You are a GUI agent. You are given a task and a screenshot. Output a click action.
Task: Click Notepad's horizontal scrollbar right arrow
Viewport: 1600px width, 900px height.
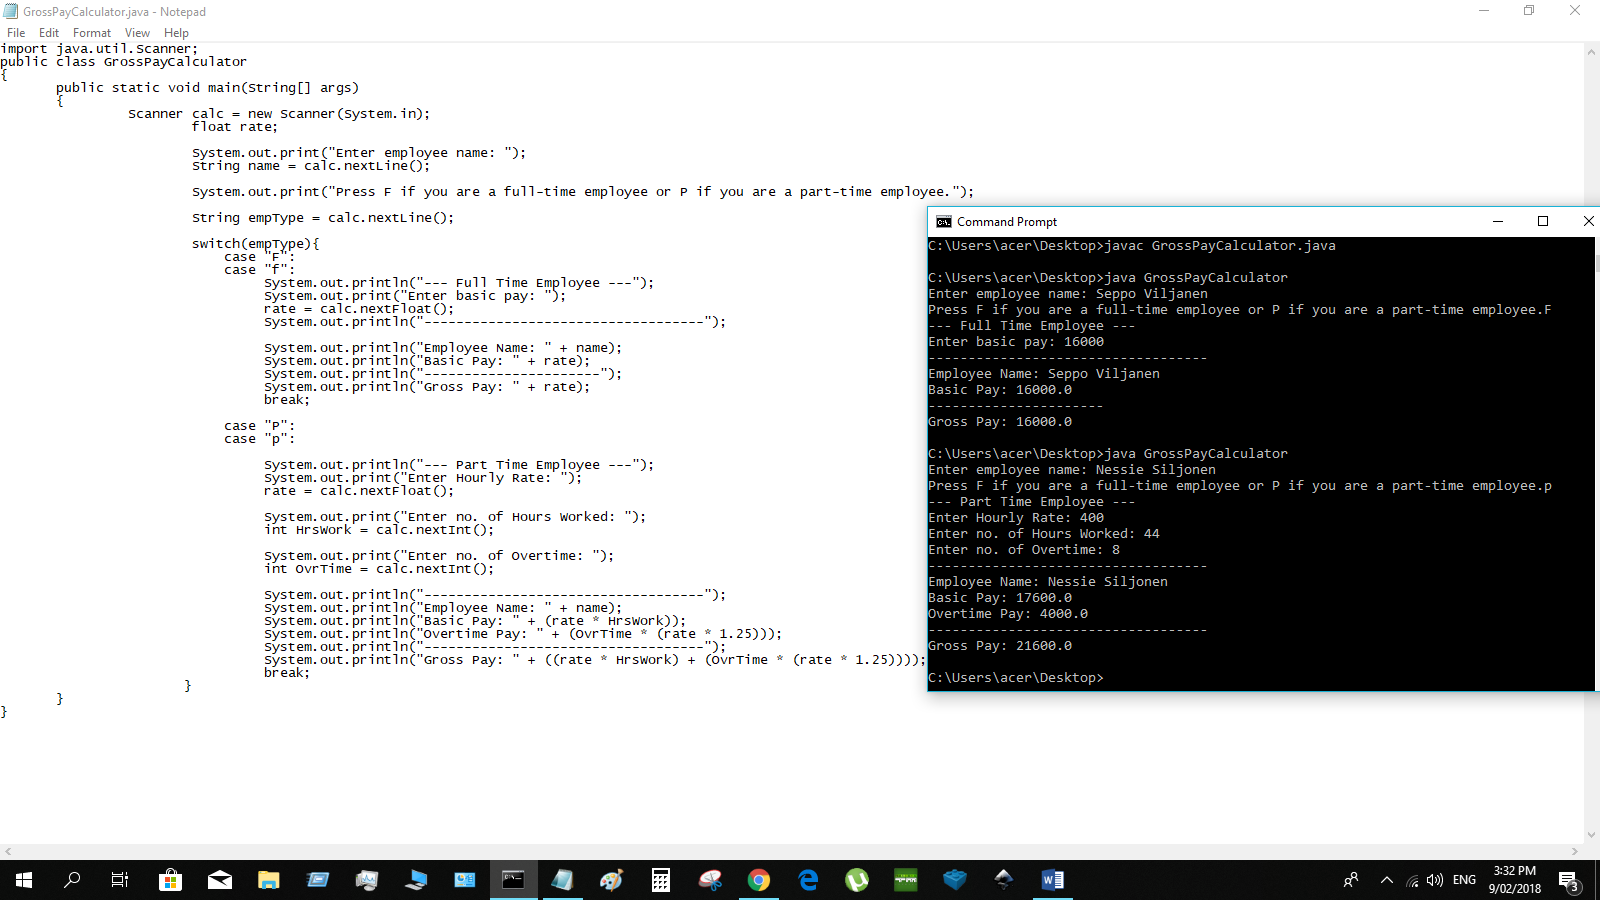point(1574,852)
